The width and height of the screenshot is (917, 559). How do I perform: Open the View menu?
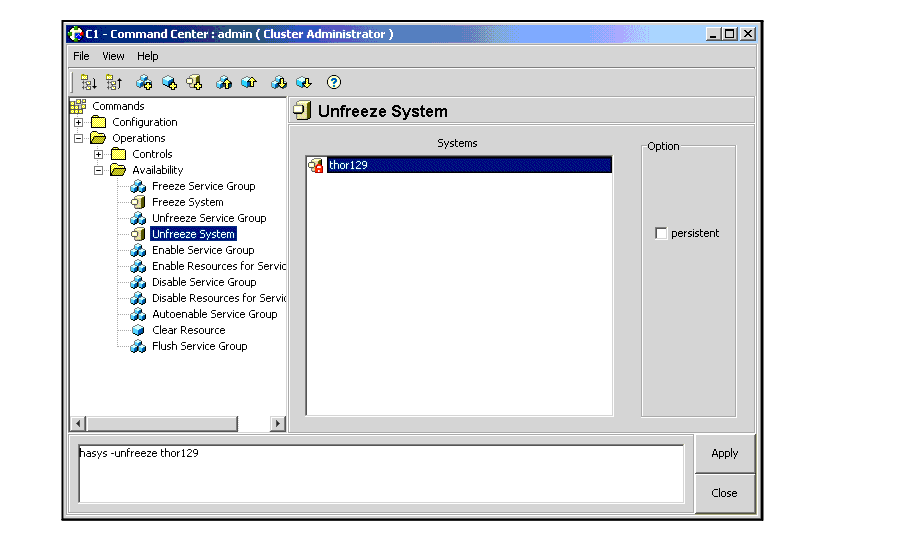[113, 56]
